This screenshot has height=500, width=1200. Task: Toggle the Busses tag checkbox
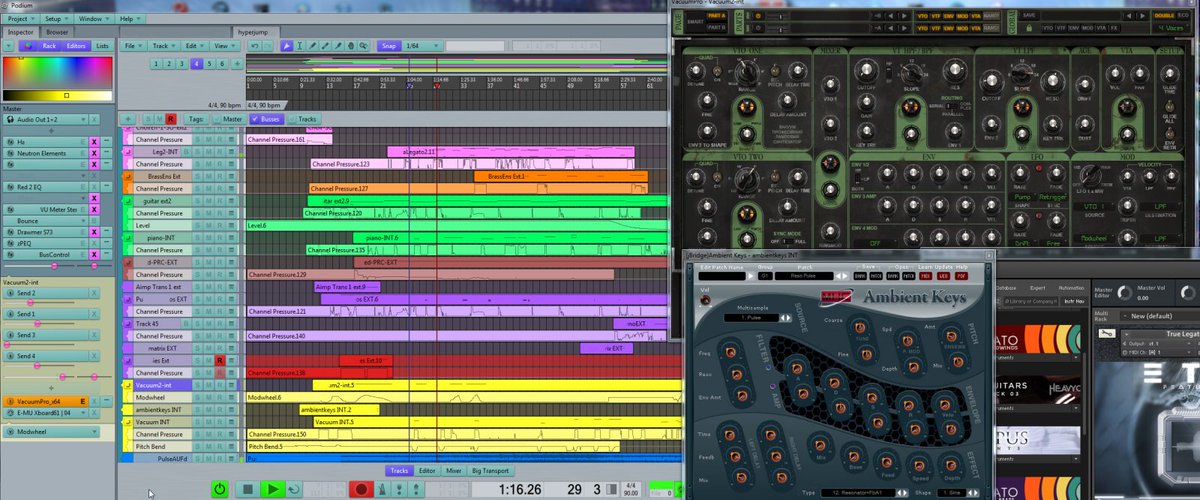tap(268, 119)
